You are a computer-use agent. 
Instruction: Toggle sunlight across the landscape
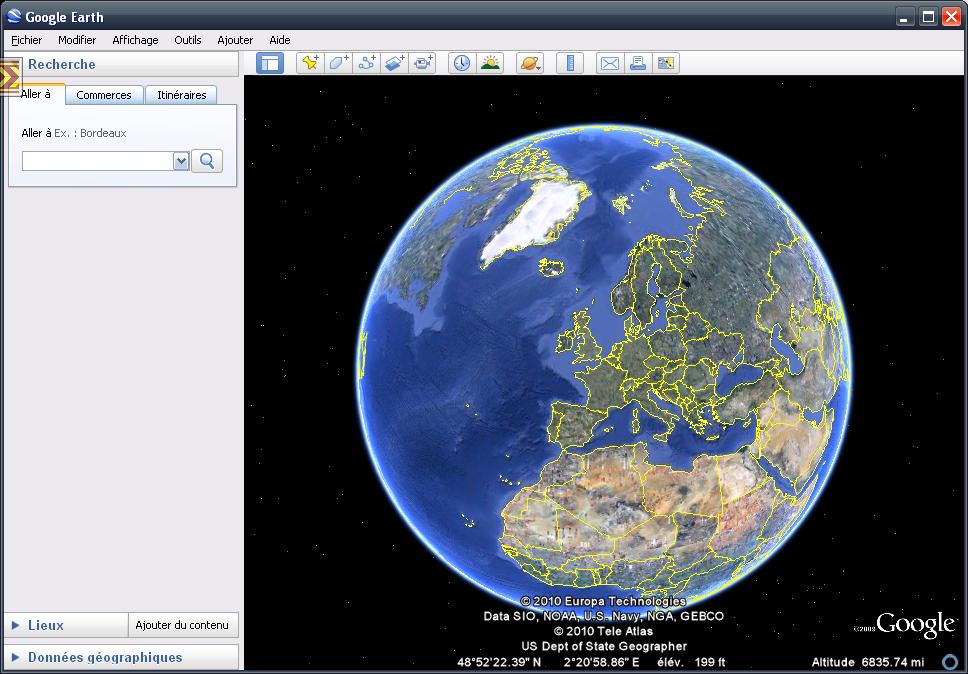[490, 63]
